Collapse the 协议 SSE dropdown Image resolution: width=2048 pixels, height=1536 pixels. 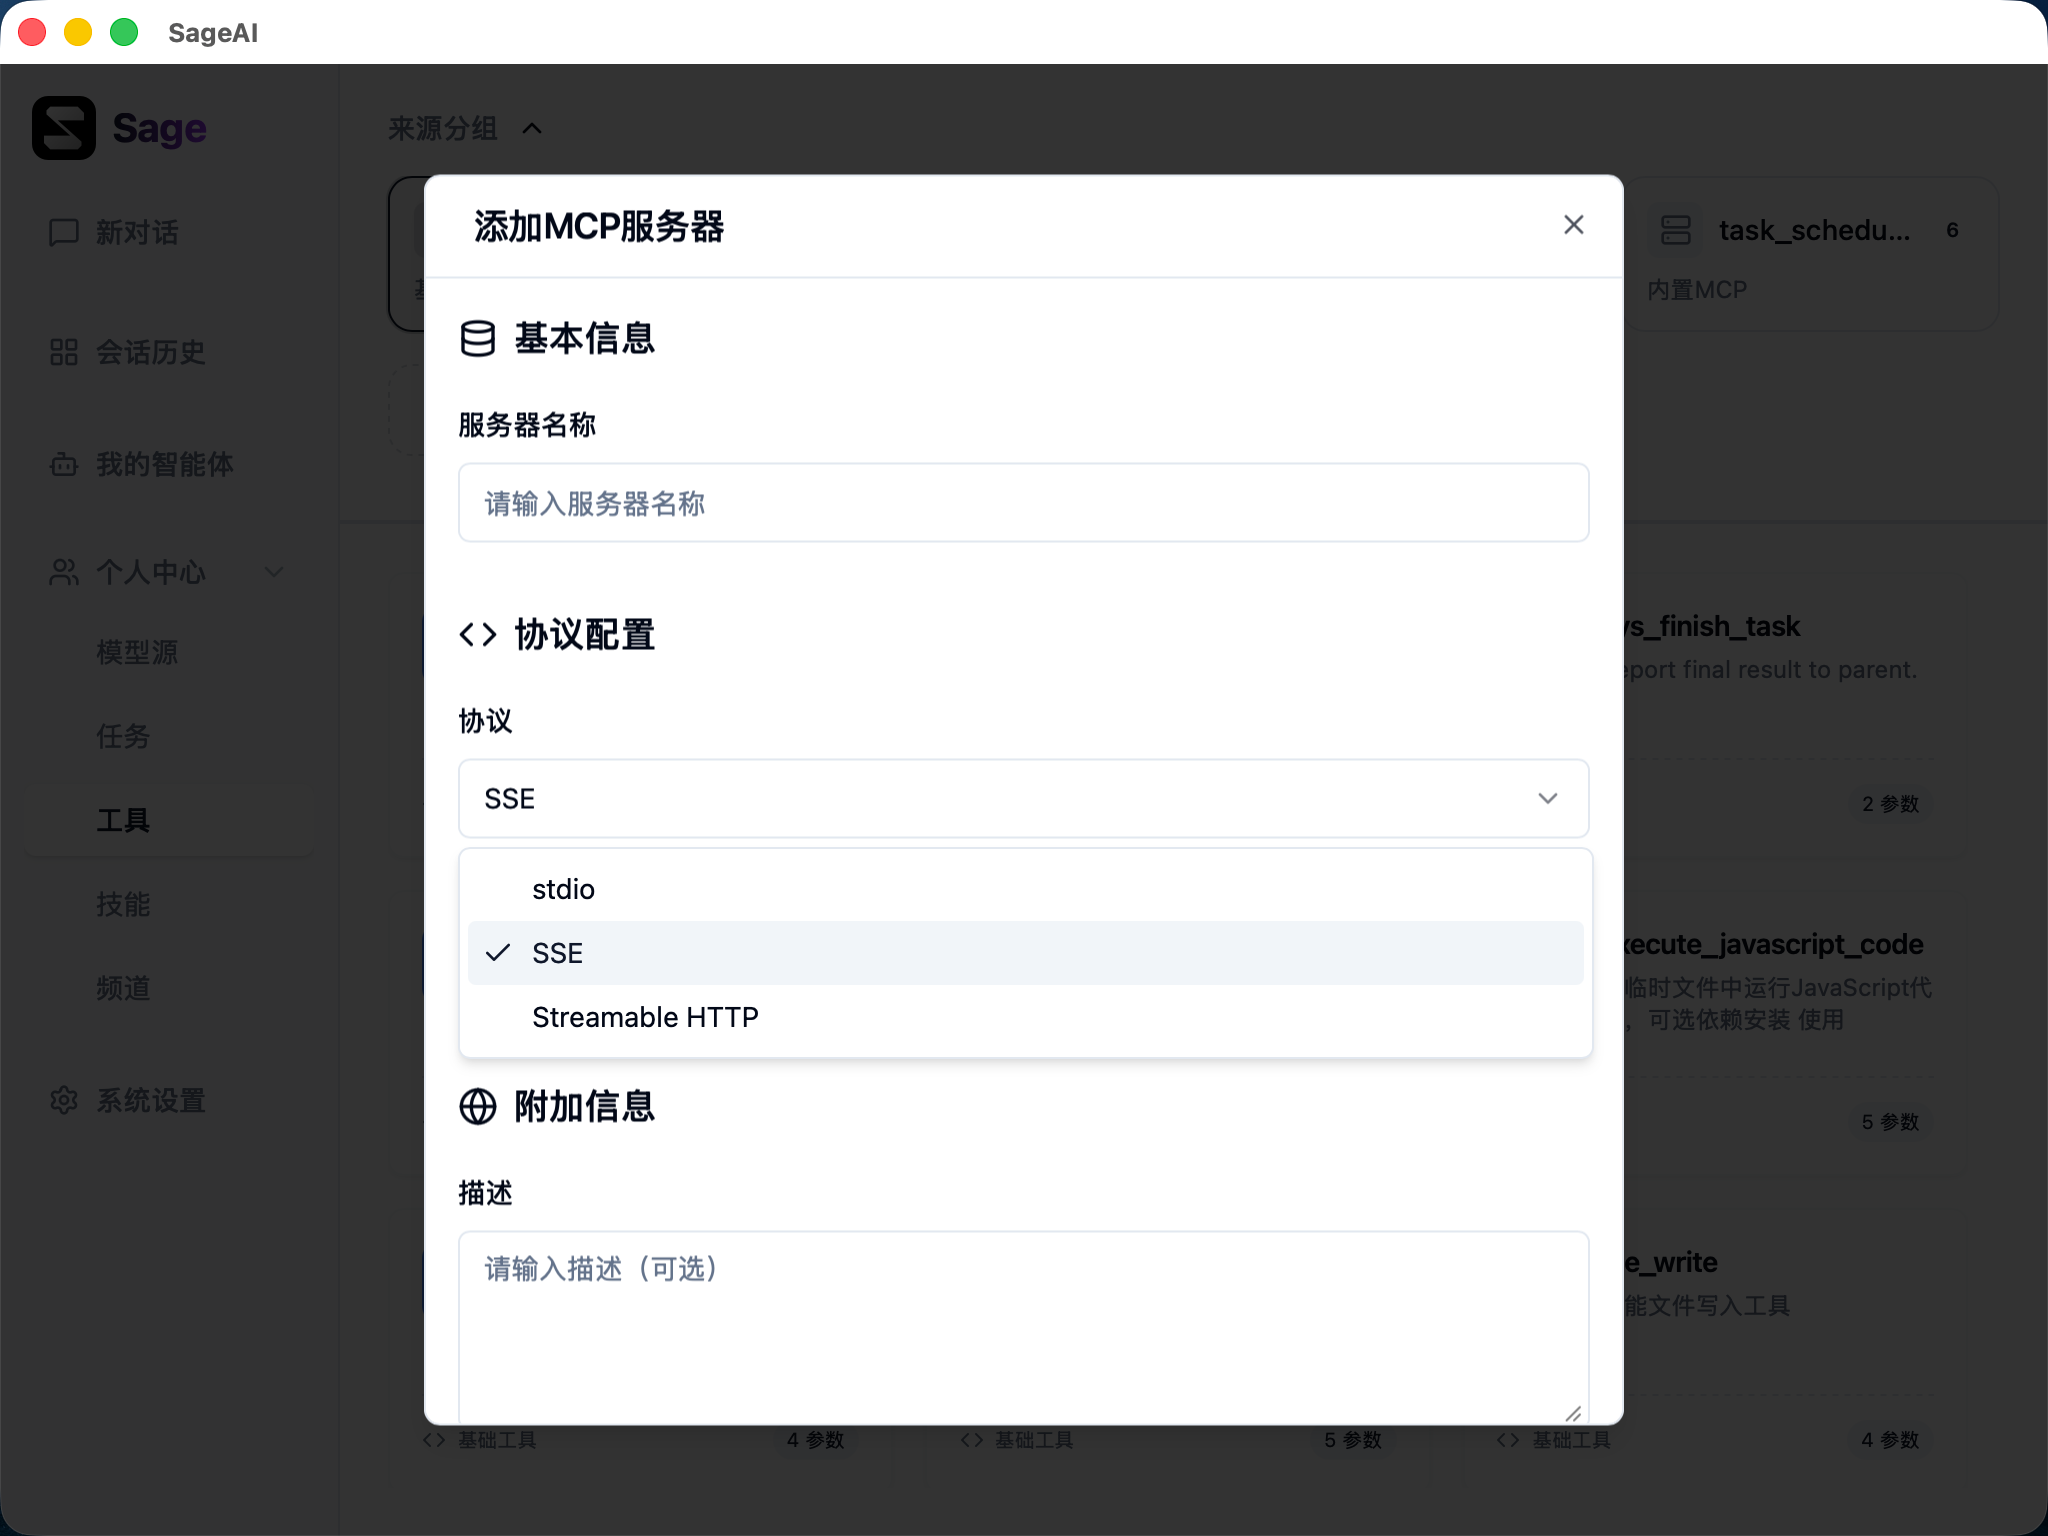(x=1547, y=798)
